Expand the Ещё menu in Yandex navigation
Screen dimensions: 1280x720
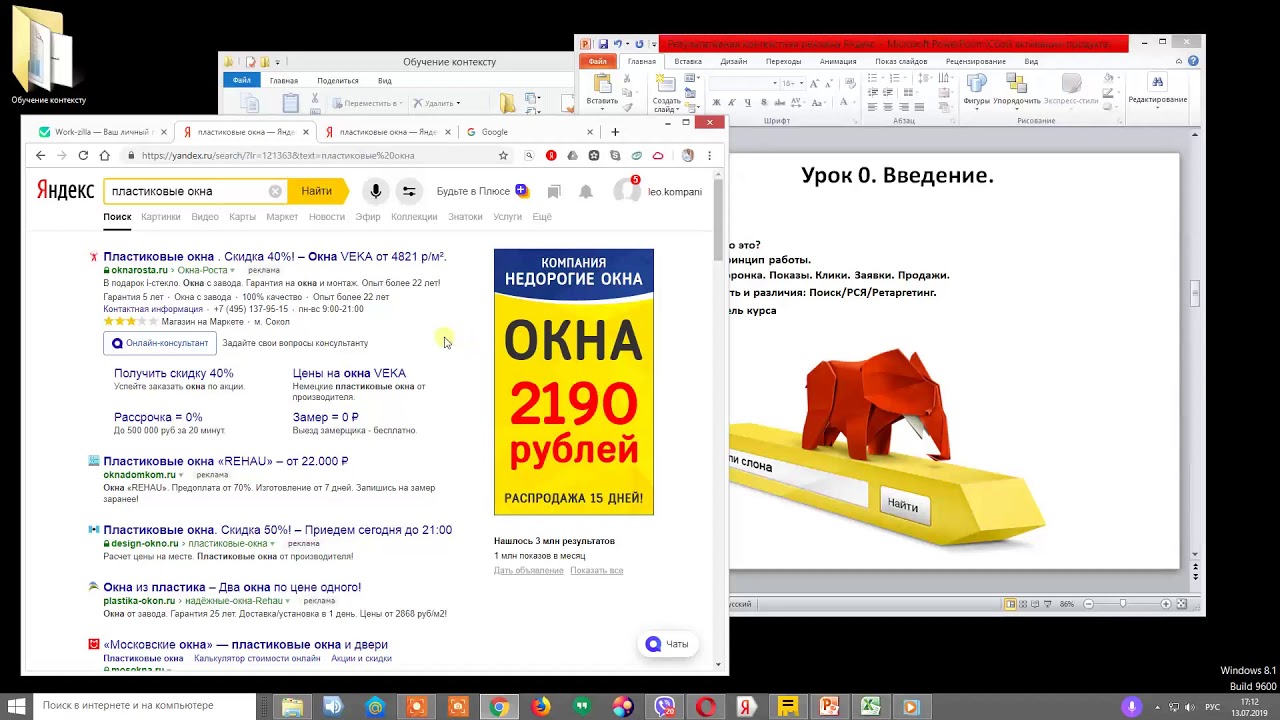pyautogui.click(x=541, y=216)
